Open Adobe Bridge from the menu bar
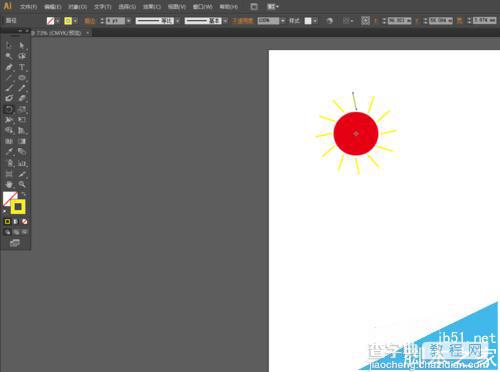 click(x=254, y=6)
